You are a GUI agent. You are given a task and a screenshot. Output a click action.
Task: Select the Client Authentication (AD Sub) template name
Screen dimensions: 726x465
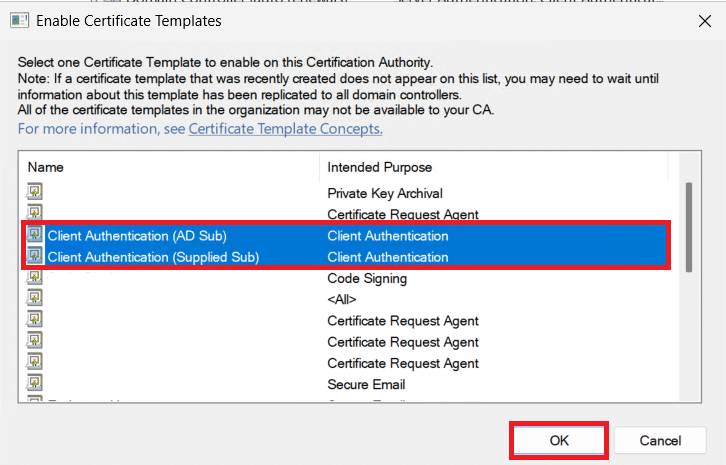137,236
